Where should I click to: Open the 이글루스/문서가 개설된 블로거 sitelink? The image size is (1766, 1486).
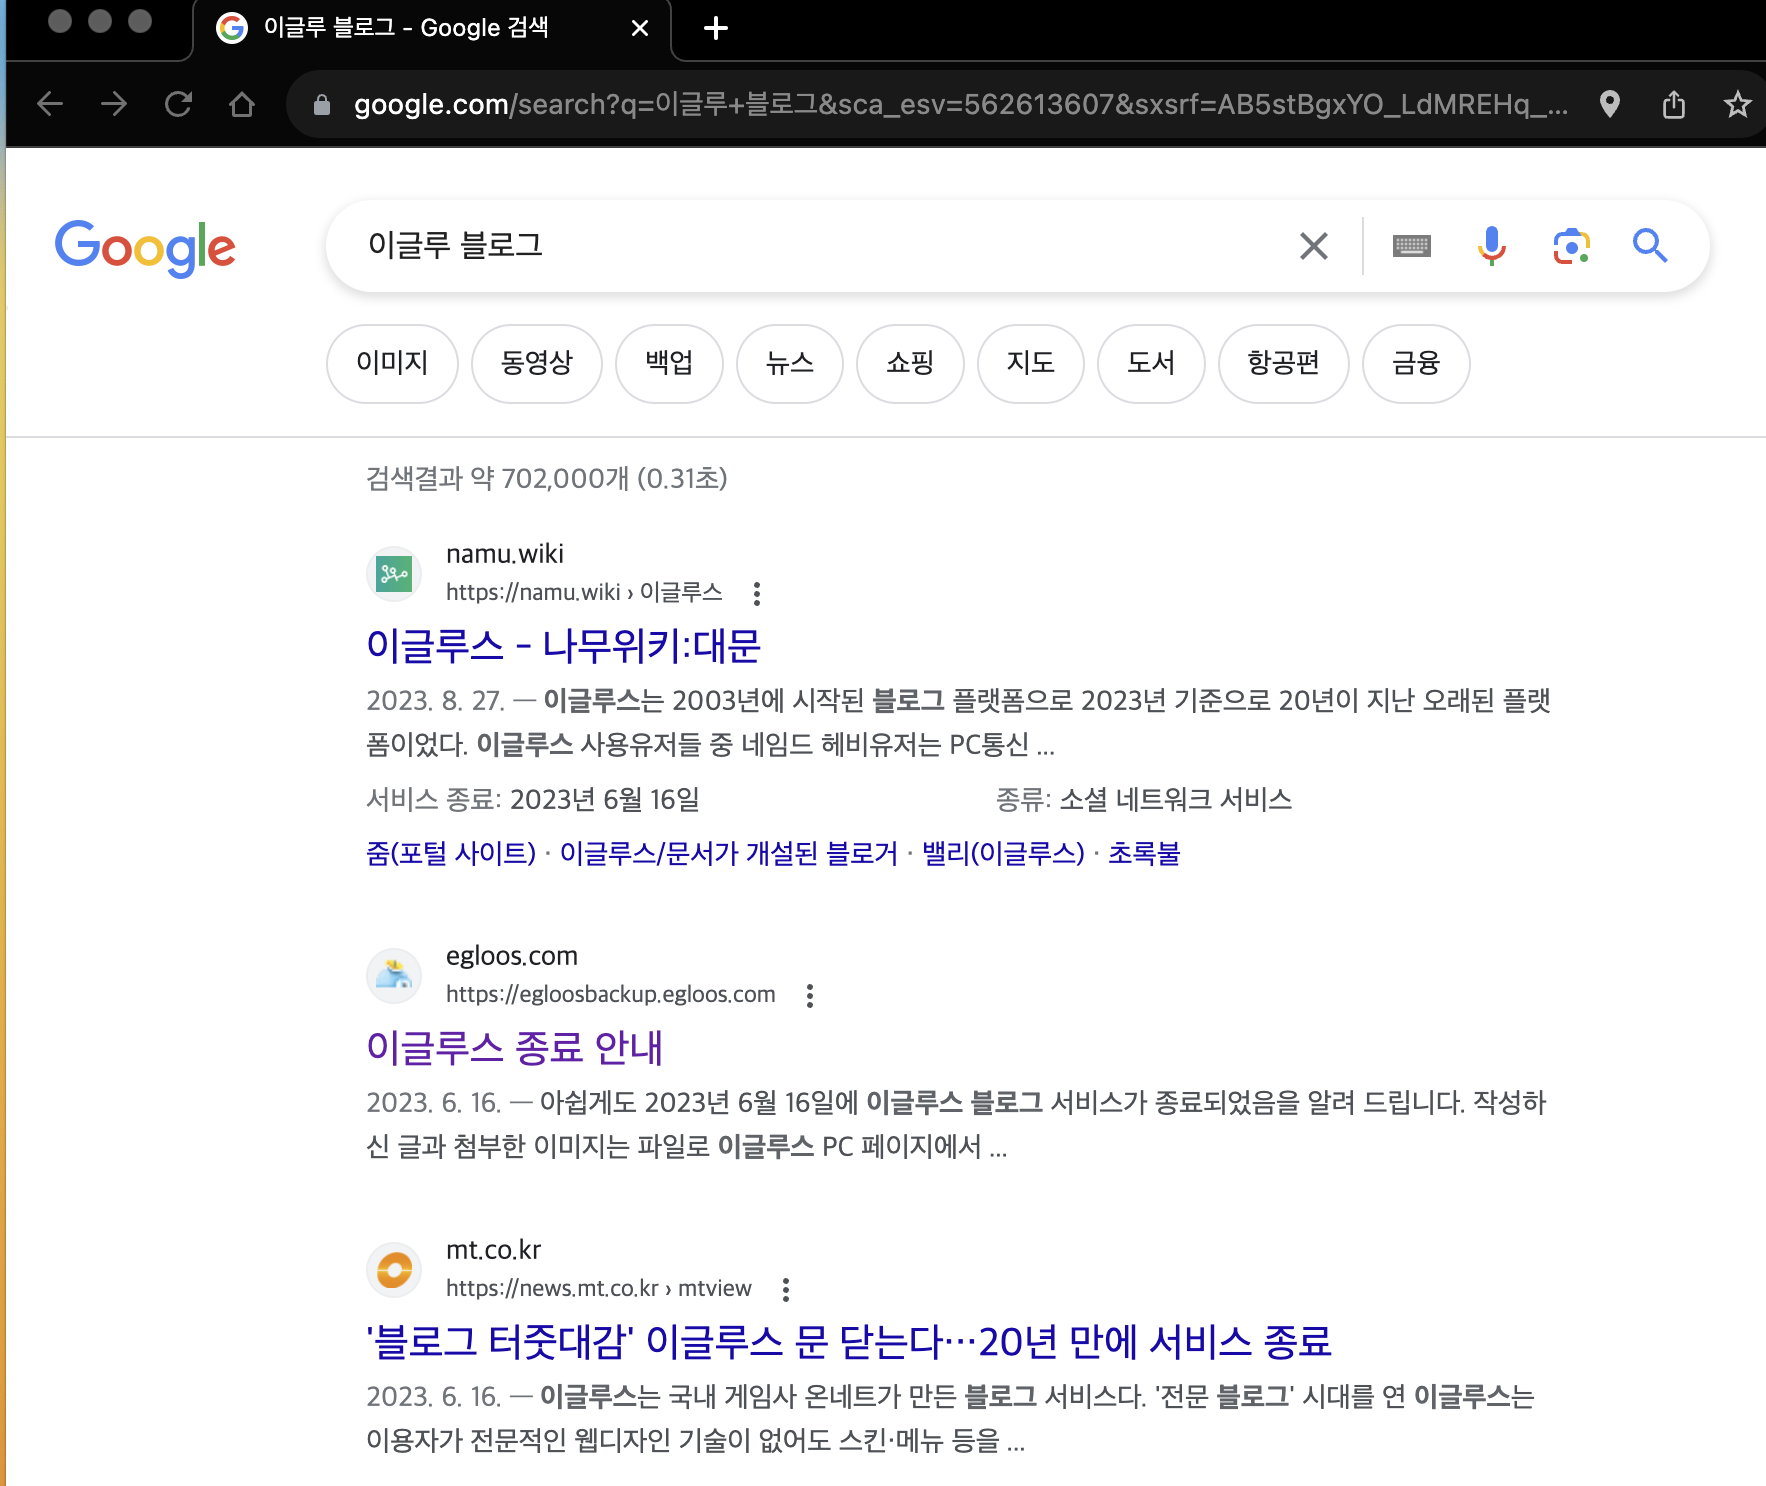729,853
